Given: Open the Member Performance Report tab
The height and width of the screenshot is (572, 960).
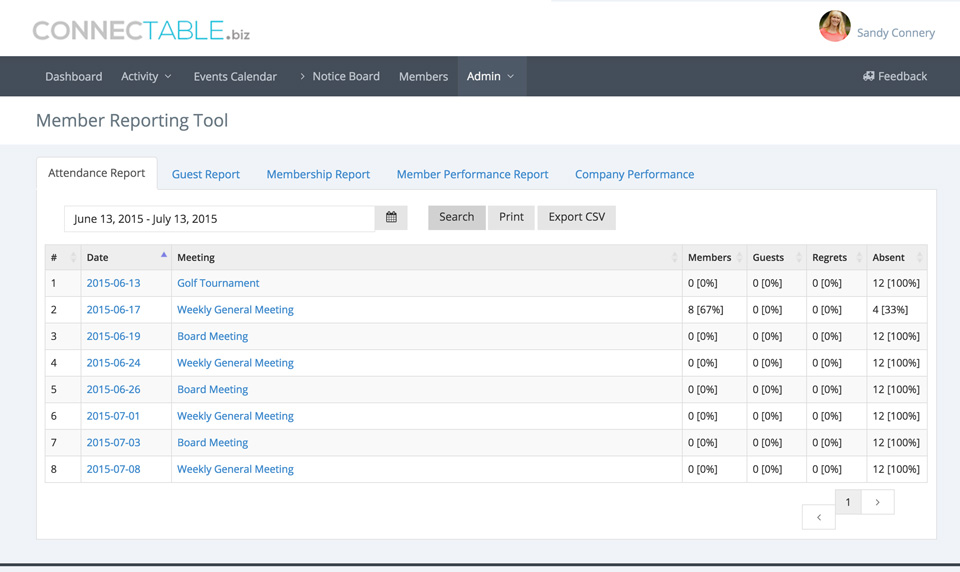Looking at the screenshot, I should (x=472, y=174).
